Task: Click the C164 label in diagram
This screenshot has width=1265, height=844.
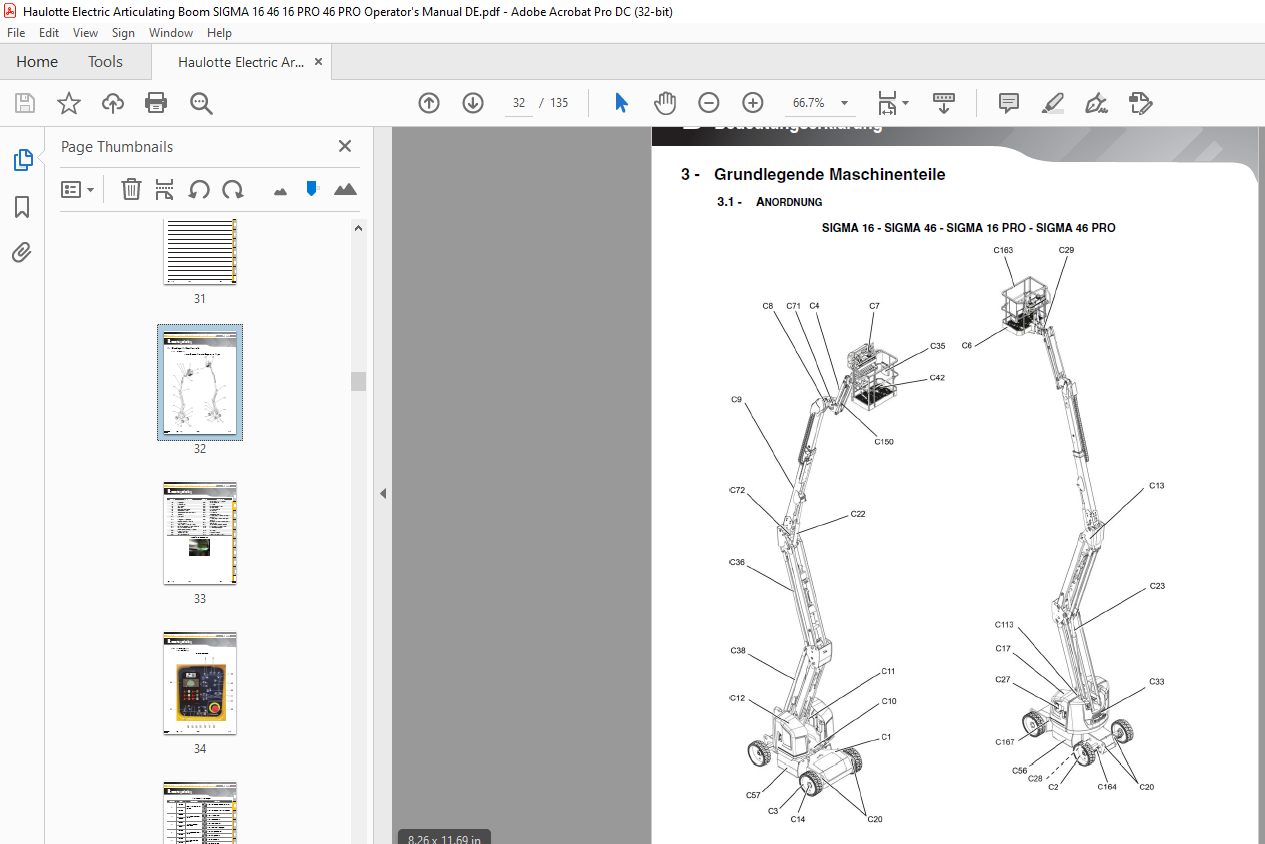Action: [x=1107, y=787]
